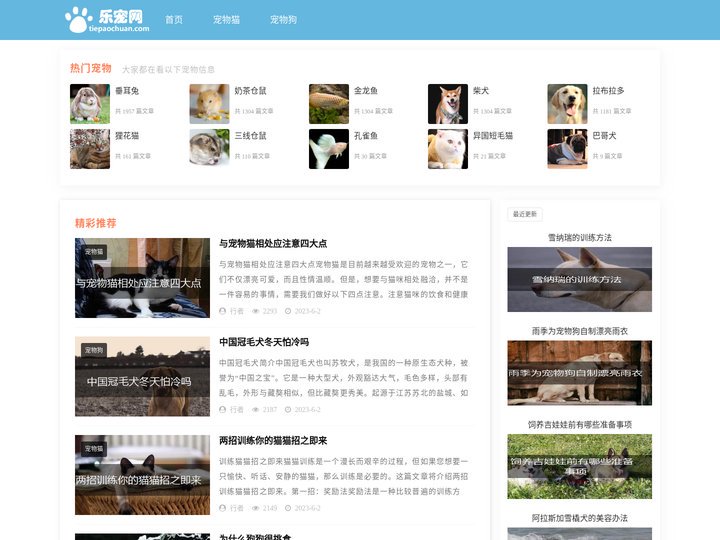This screenshot has width=720, height=540.
Task: Open article title 两招训练你的猫猫招之即来
Action: 273,441
